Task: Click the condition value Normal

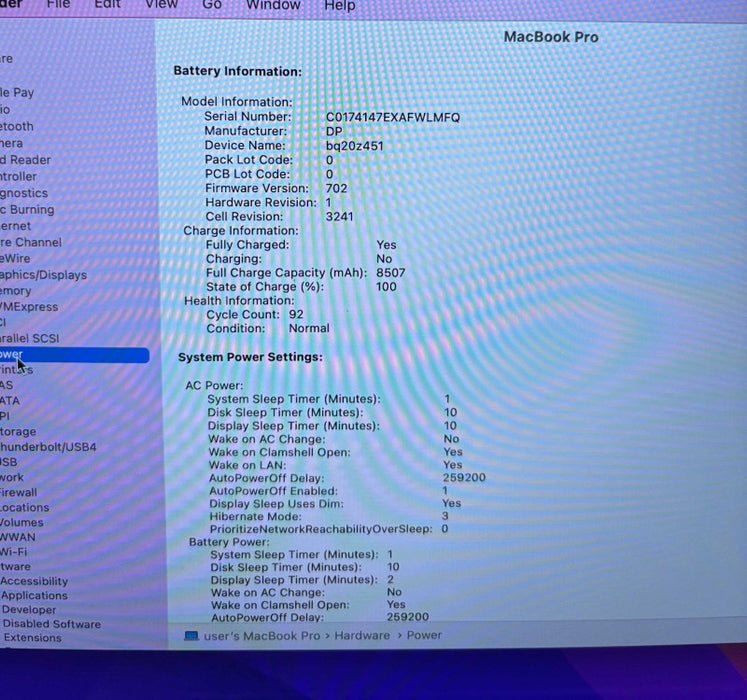Action: (309, 328)
